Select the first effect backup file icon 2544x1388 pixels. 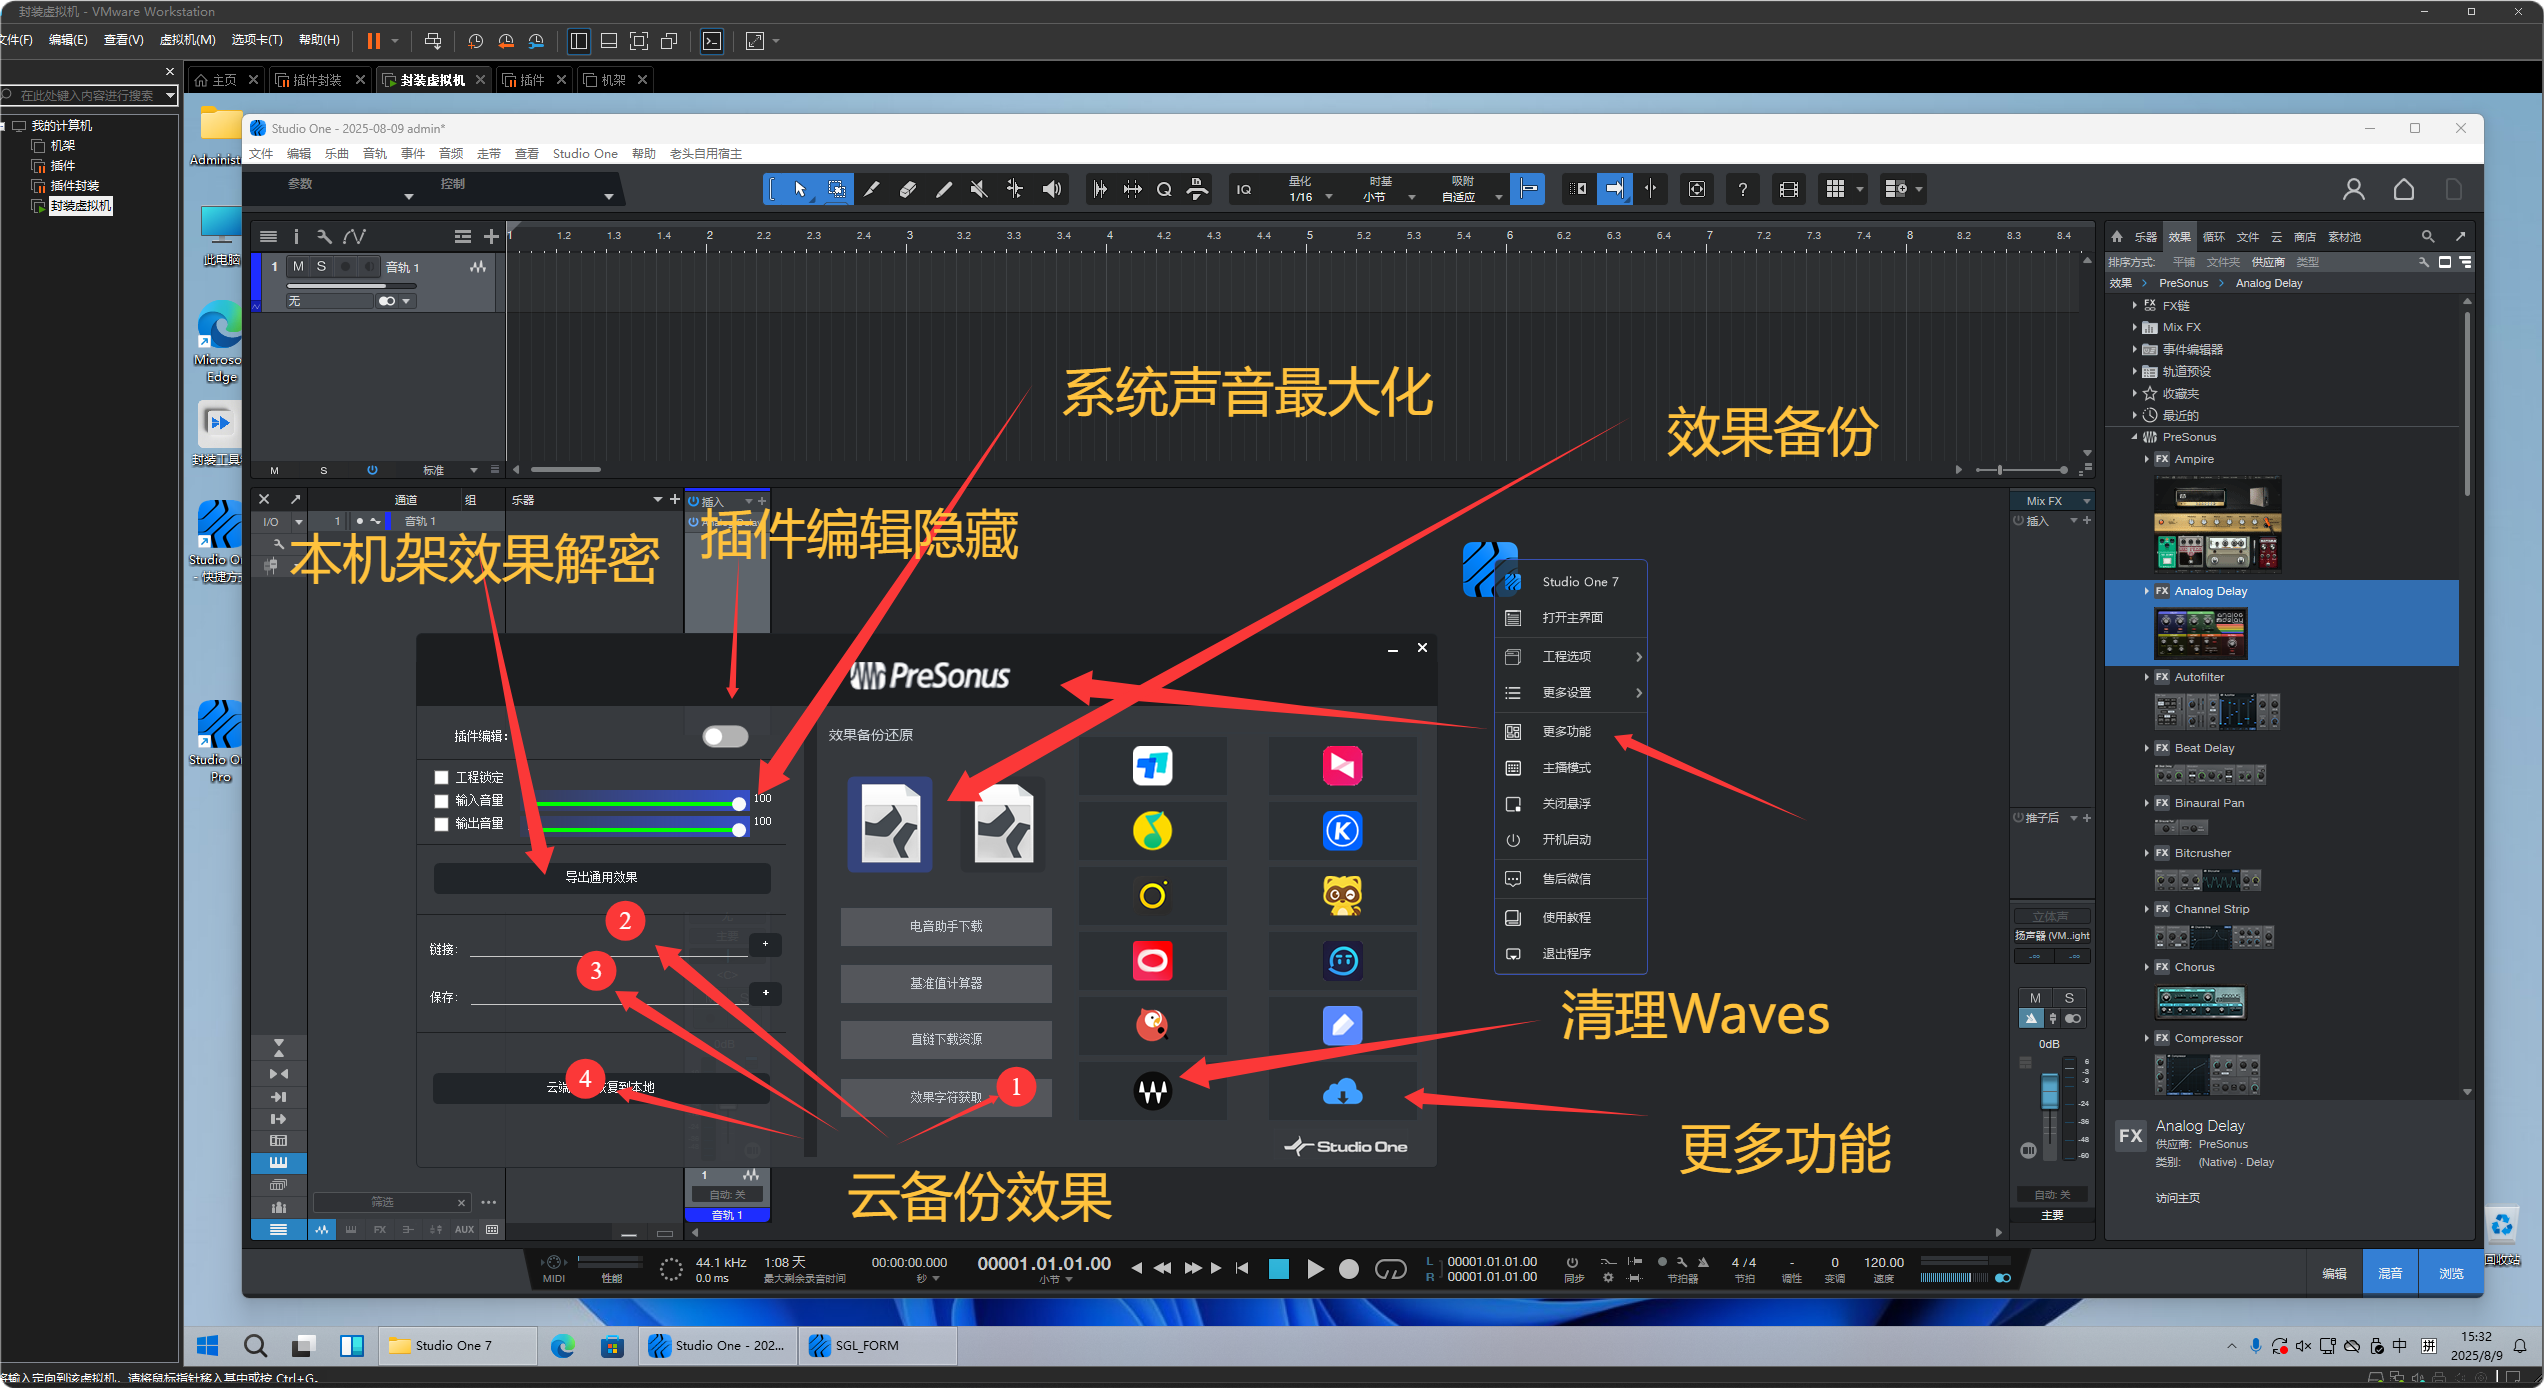890,824
